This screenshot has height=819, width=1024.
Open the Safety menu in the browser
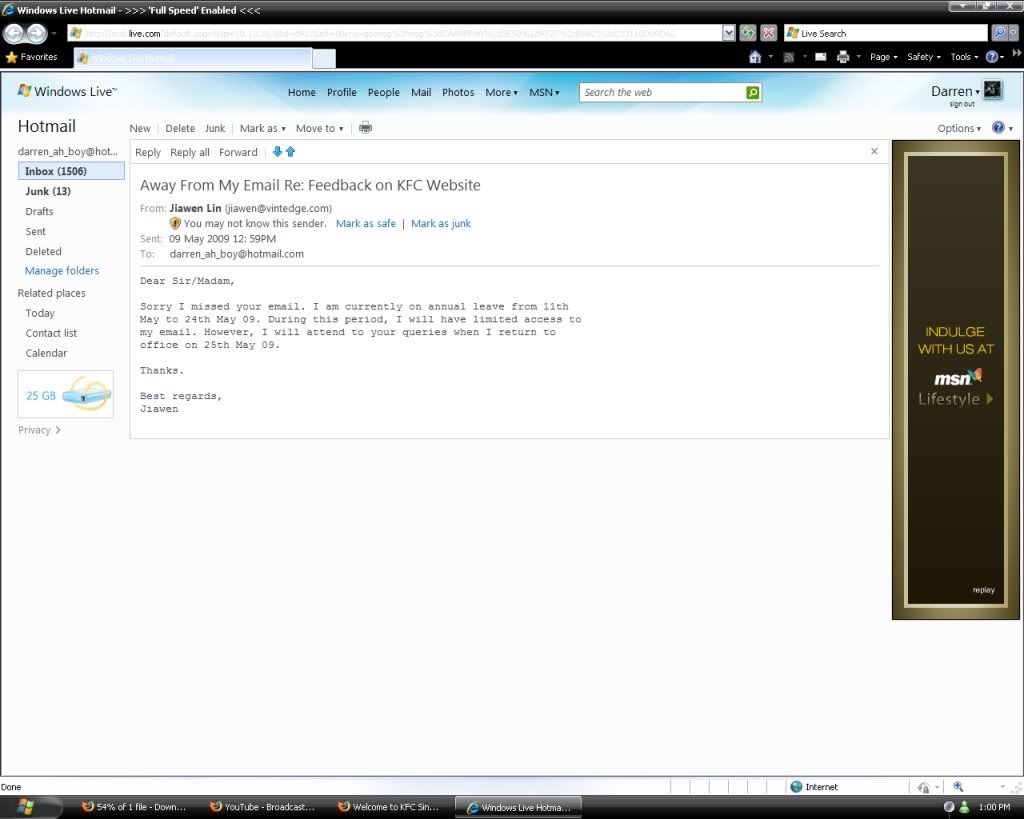click(x=923, y=57)
